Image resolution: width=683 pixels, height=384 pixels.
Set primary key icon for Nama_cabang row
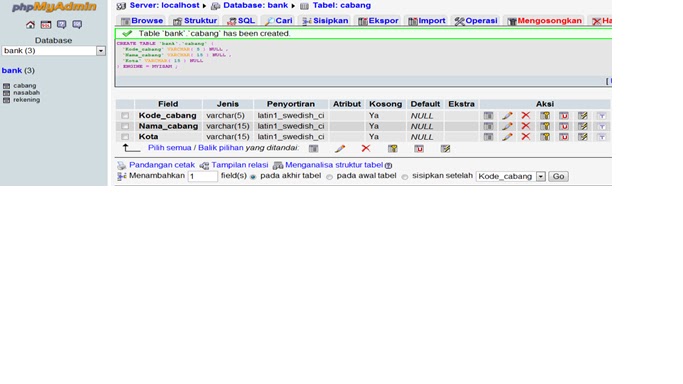545,126
